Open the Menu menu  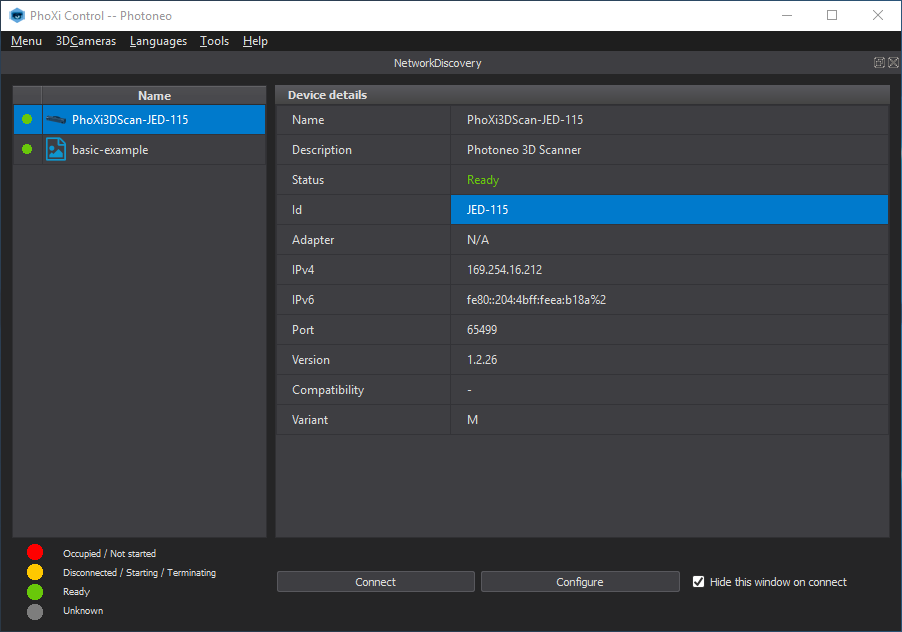click(x=26, y=41)
